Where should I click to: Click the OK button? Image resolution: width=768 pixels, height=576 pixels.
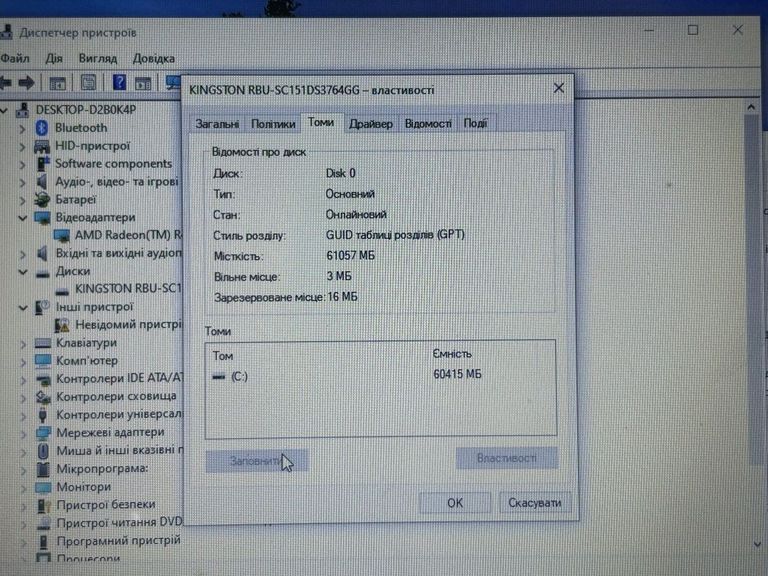(x=454, y=503)
